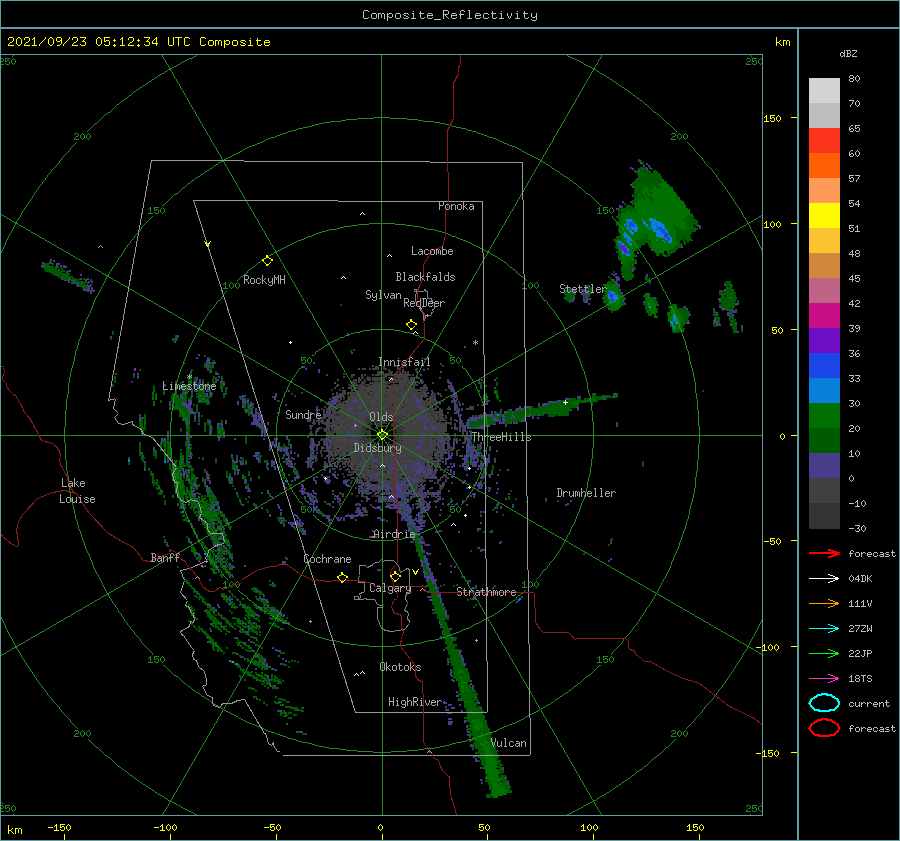Click the Vulcan label
900x841 pixels.
[x=509, y=743]
